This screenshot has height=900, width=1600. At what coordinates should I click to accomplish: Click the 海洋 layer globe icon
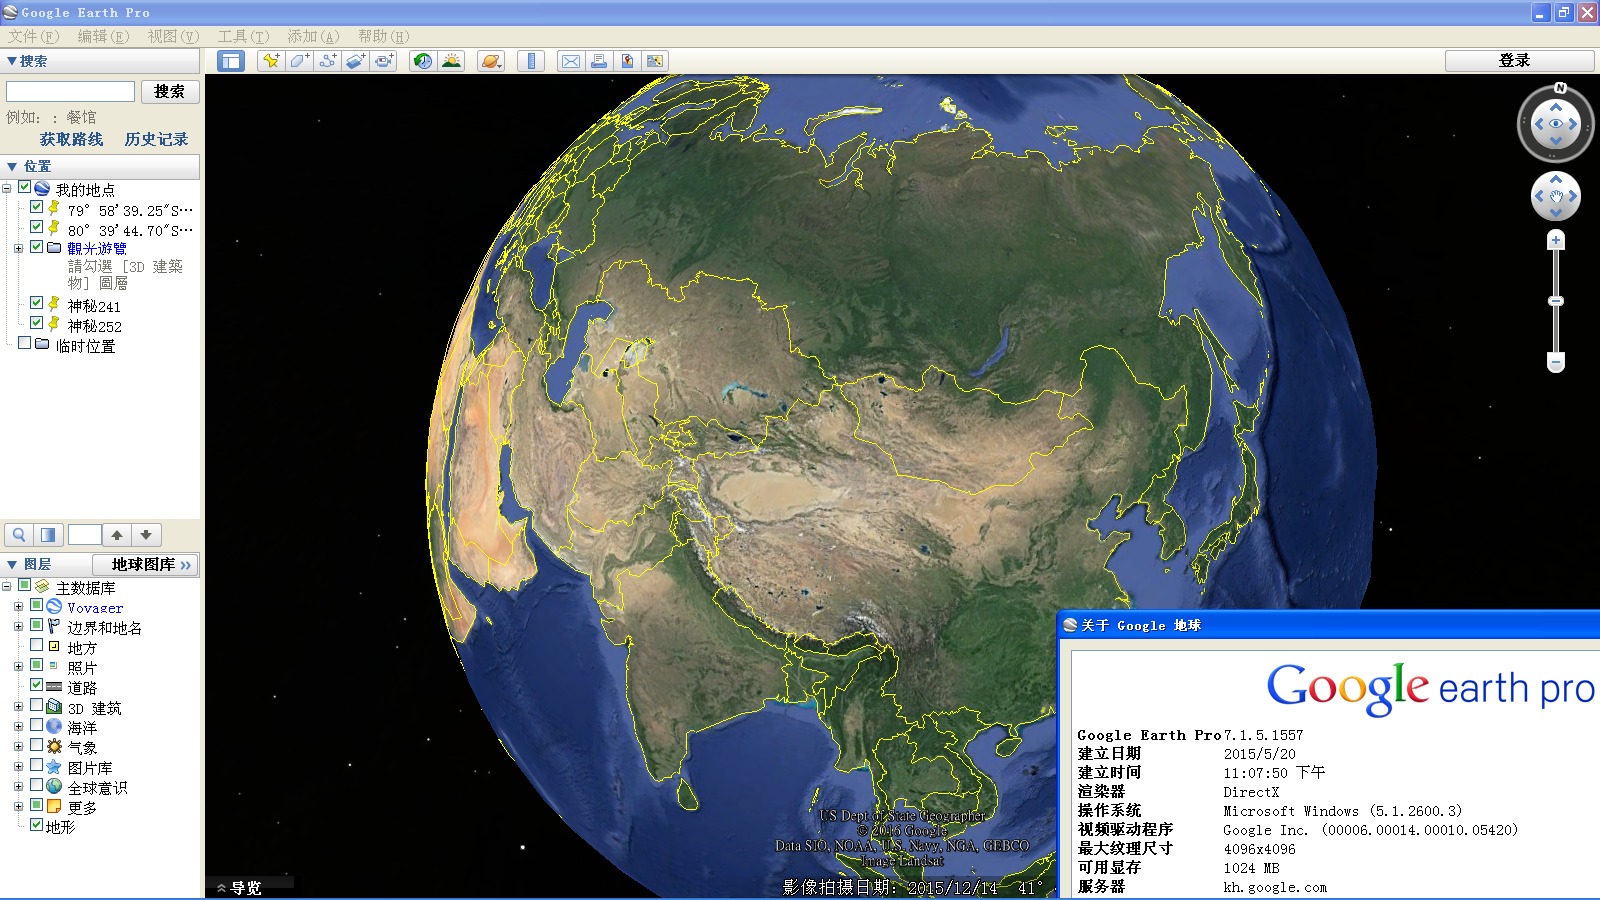pyautogui.click(x=54, y=726)
